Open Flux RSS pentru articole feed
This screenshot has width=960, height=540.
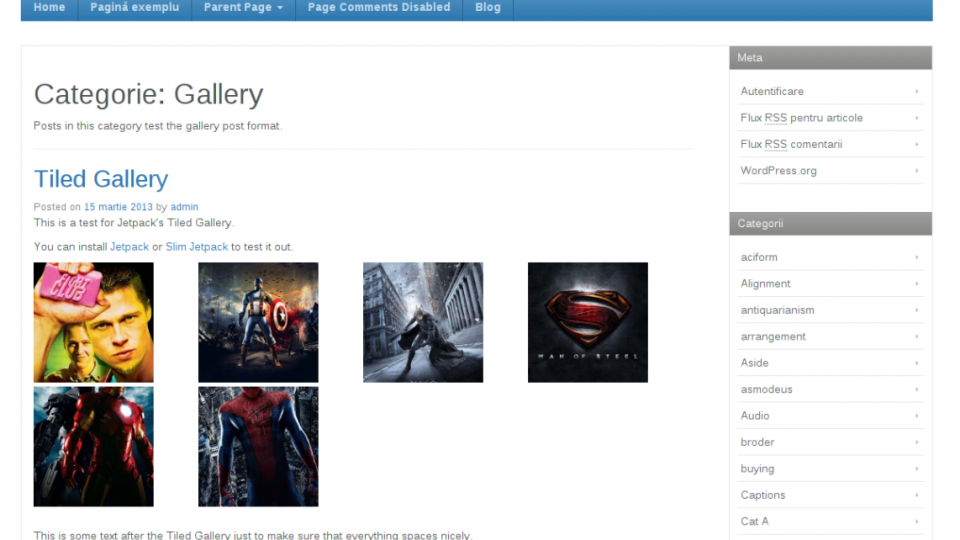click(x=801, y=118)
